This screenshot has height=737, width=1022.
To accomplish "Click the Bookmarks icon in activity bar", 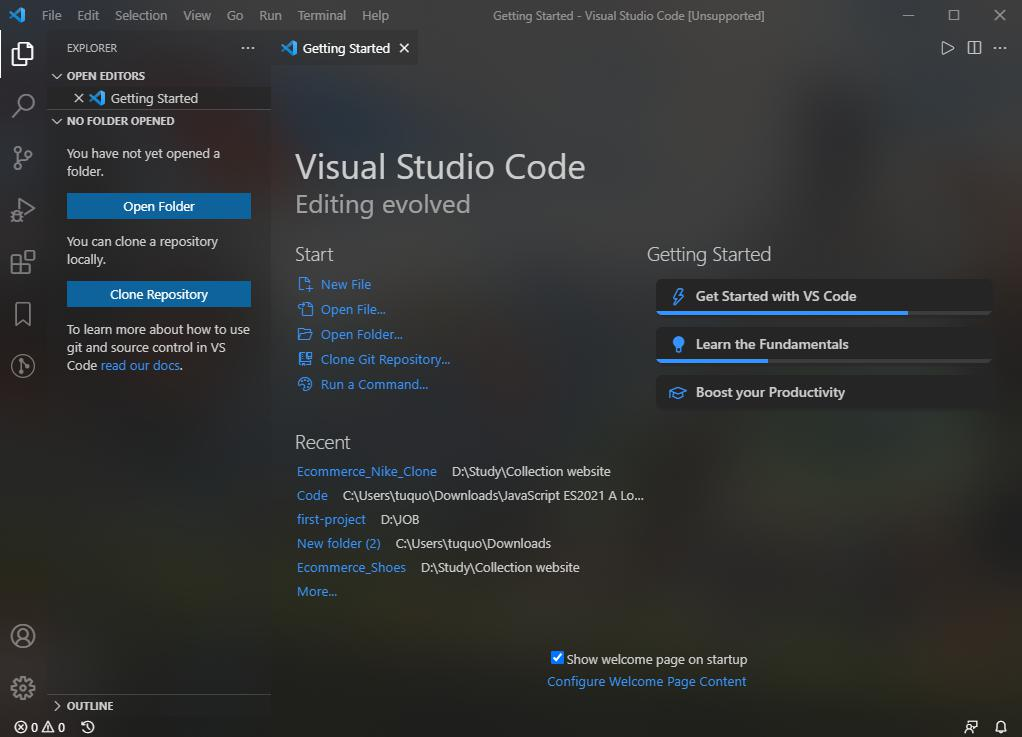I will [22, 314].
